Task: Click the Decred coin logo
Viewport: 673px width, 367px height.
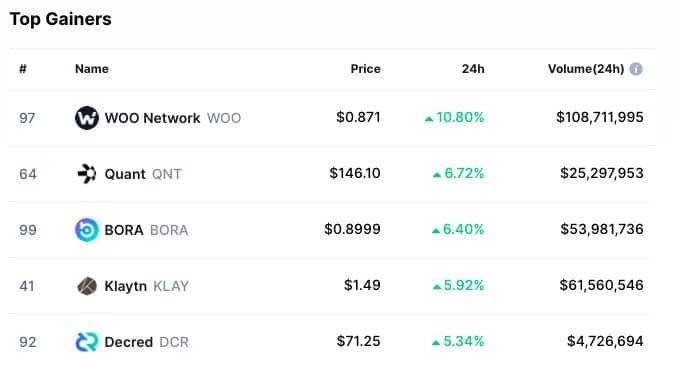Action: pyautogui.click(x=87, y=342)
